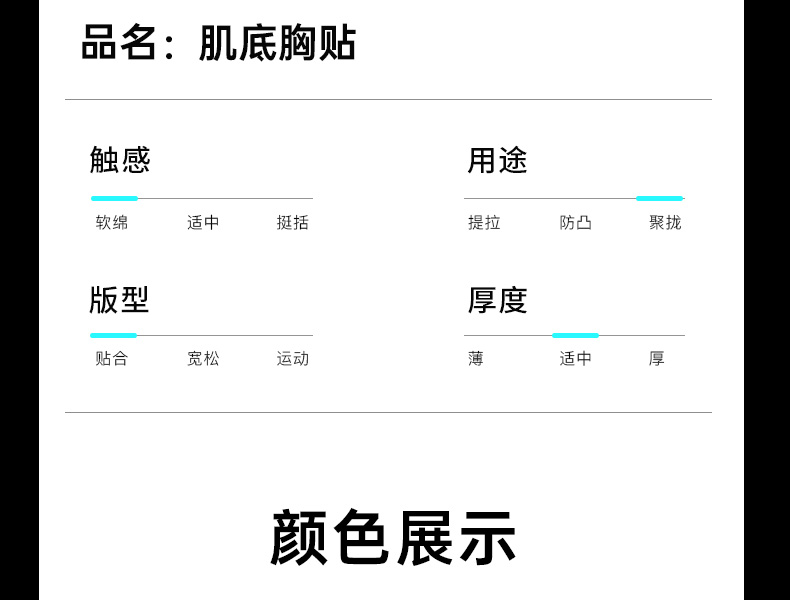Click the 厚度 section heading
790x600 pixels.
[x=497, y=300]
